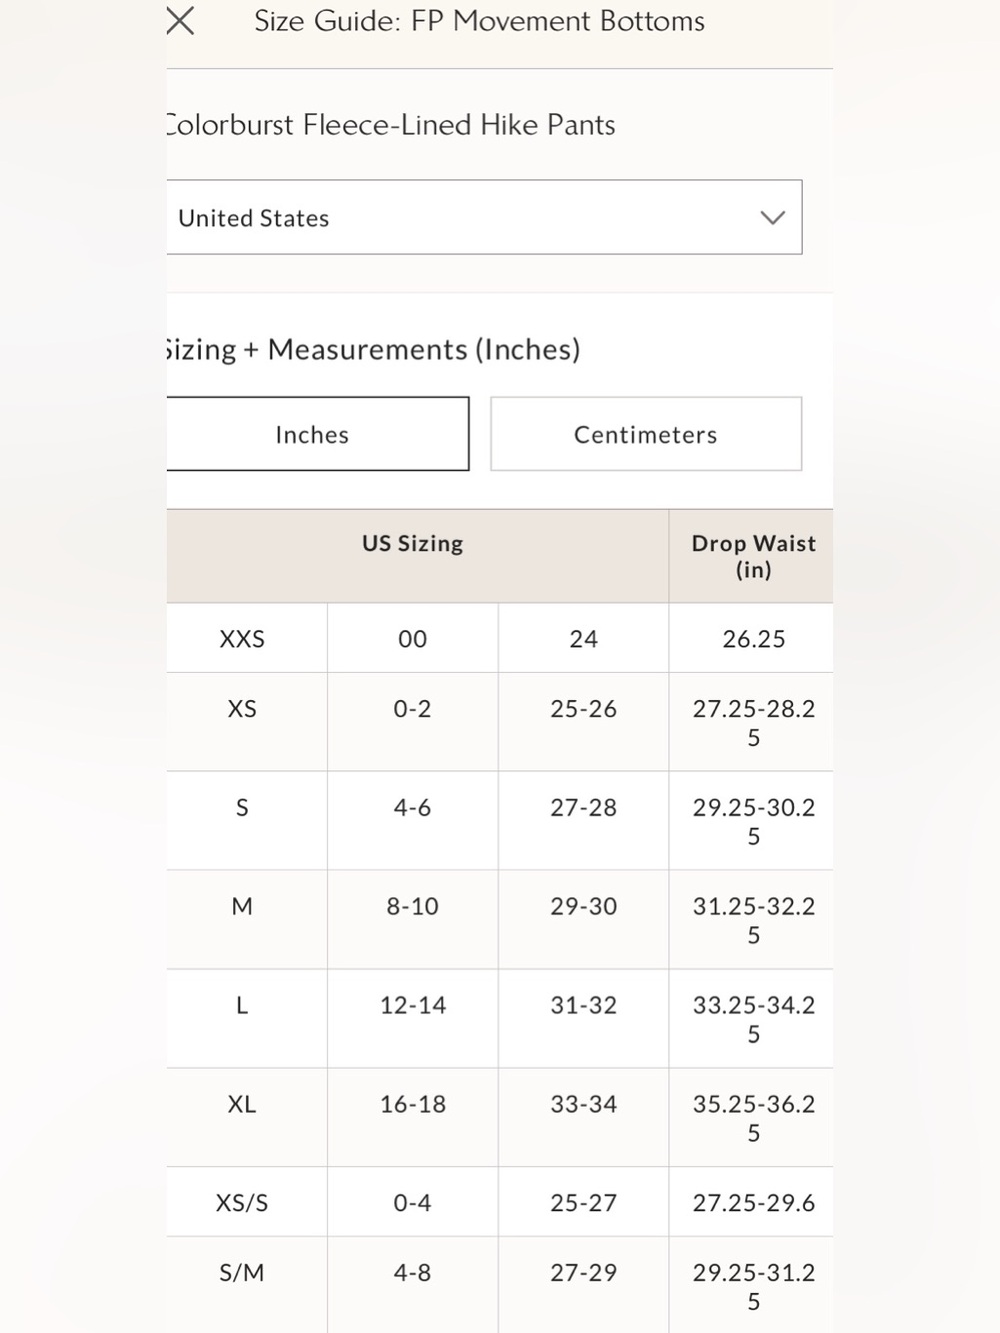The width and height of the screenshot is (1000, 1333).
Task: Choose the XS size row label
Action: click(242, 709)
